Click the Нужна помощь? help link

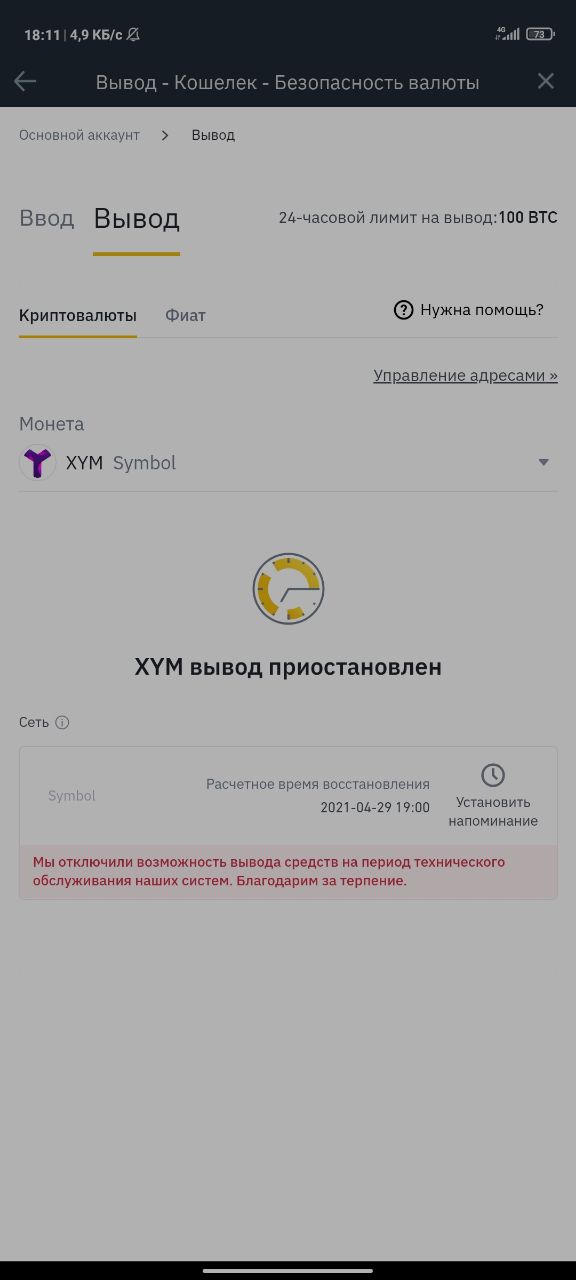(x=482, y=310)
